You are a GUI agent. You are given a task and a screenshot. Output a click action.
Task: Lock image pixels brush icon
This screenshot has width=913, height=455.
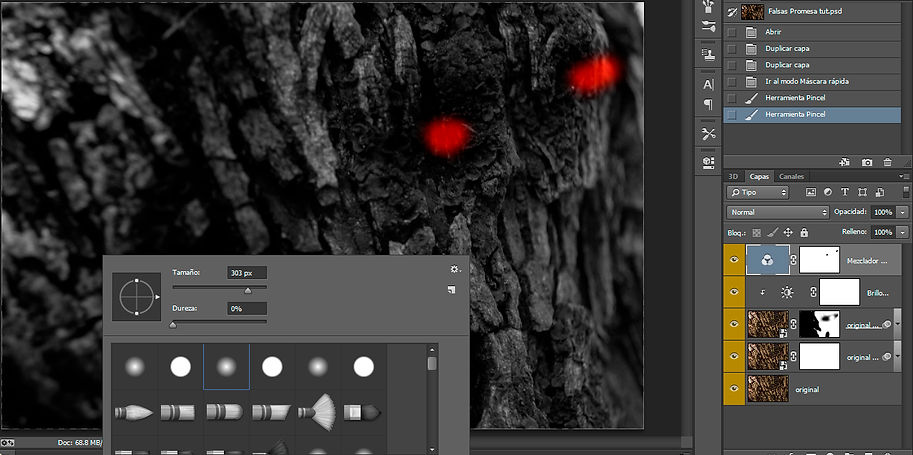point(773,232)
